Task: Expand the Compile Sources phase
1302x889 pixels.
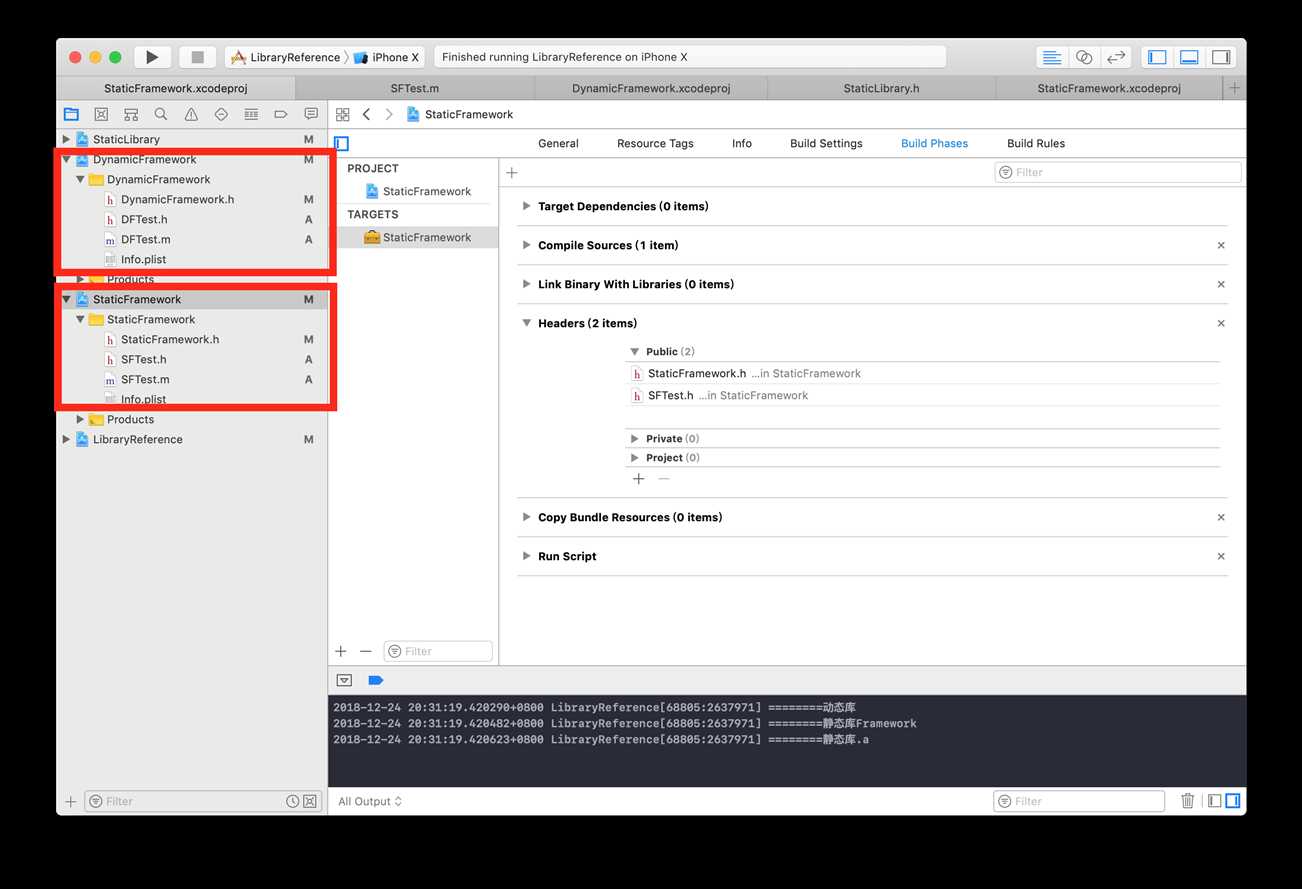Action: [527, 245]
